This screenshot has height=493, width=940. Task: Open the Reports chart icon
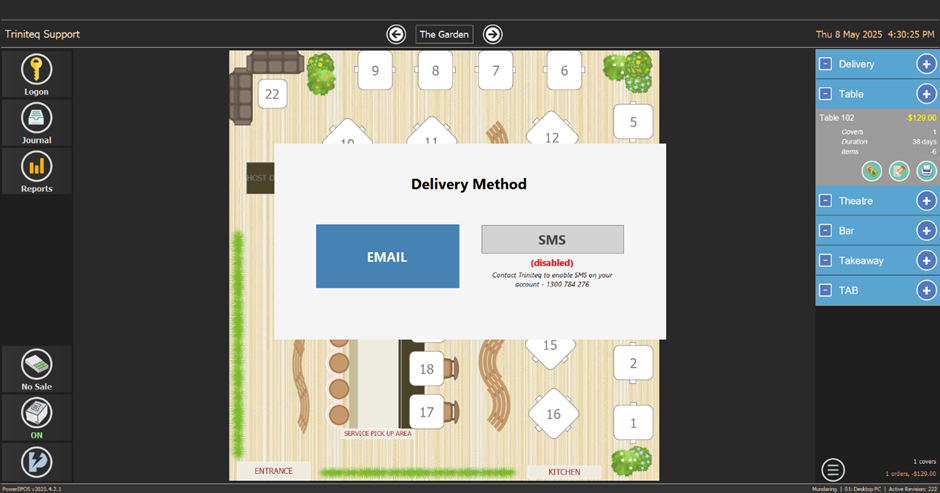click(37, 166)
